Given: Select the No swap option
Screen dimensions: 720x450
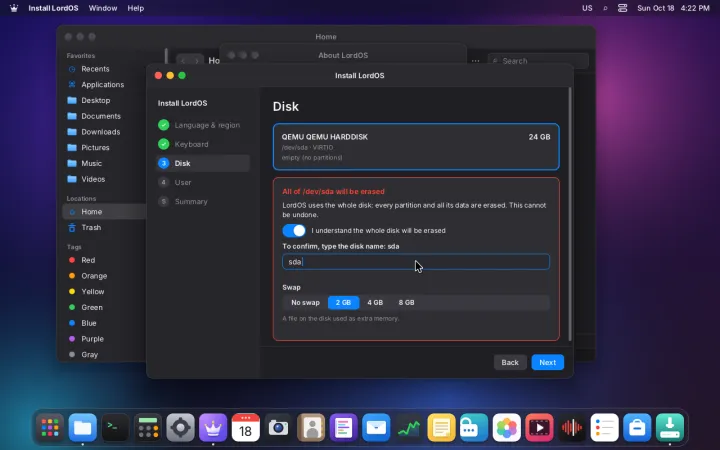Looking at the screenshot, I should [305, 303].
